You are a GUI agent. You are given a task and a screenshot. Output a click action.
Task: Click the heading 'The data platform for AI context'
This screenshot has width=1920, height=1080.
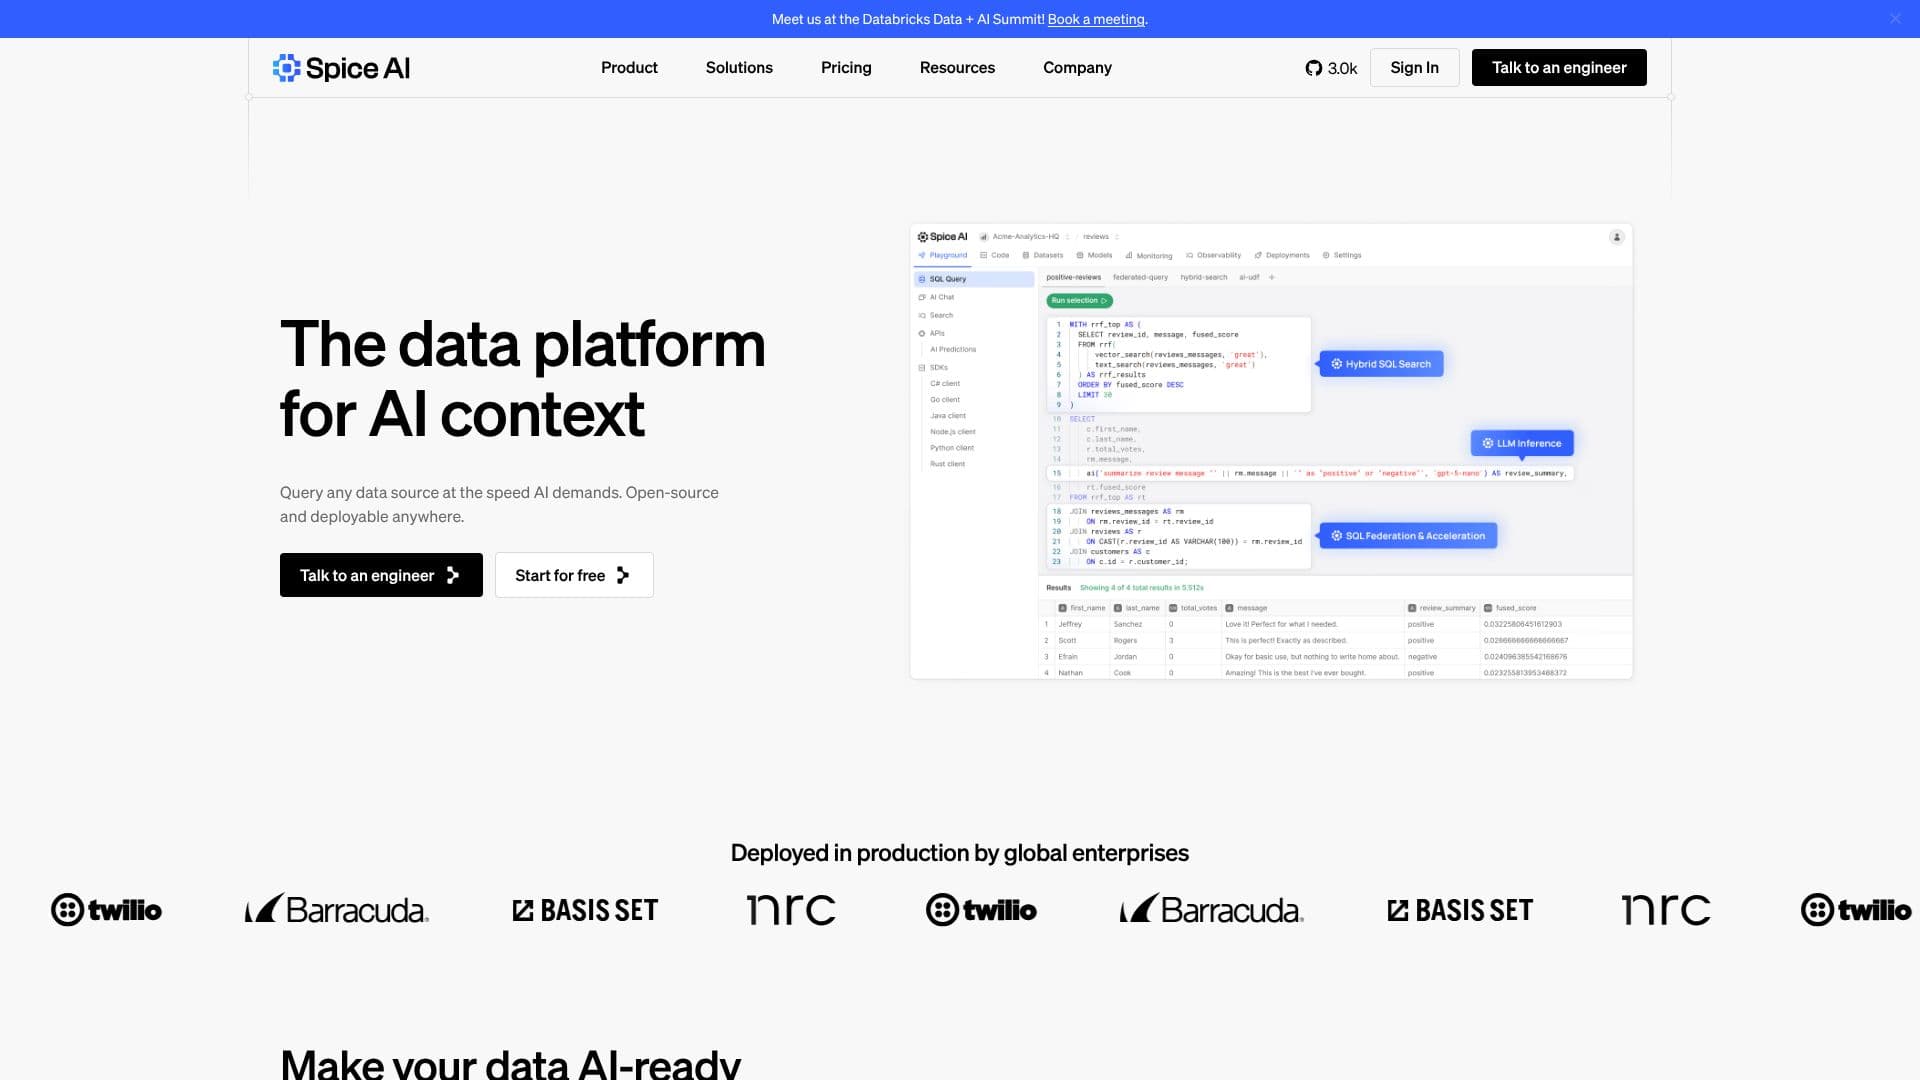tap(523, 379)
